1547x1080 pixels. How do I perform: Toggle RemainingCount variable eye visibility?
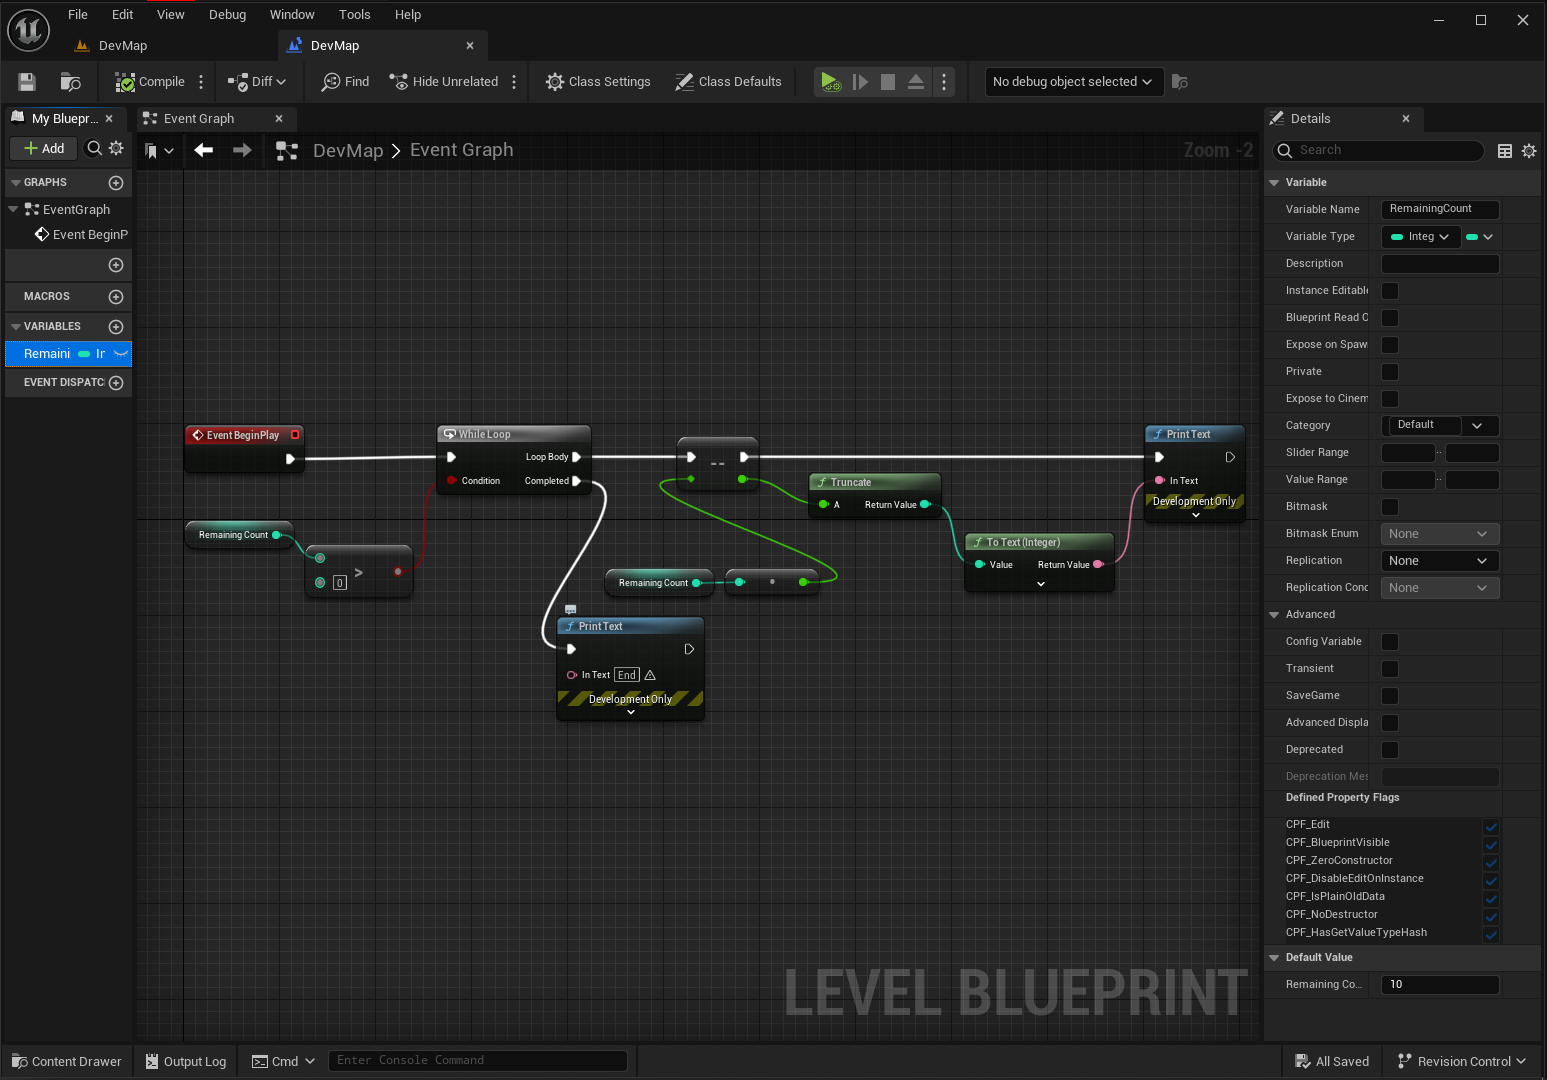[x=121, y=354]
